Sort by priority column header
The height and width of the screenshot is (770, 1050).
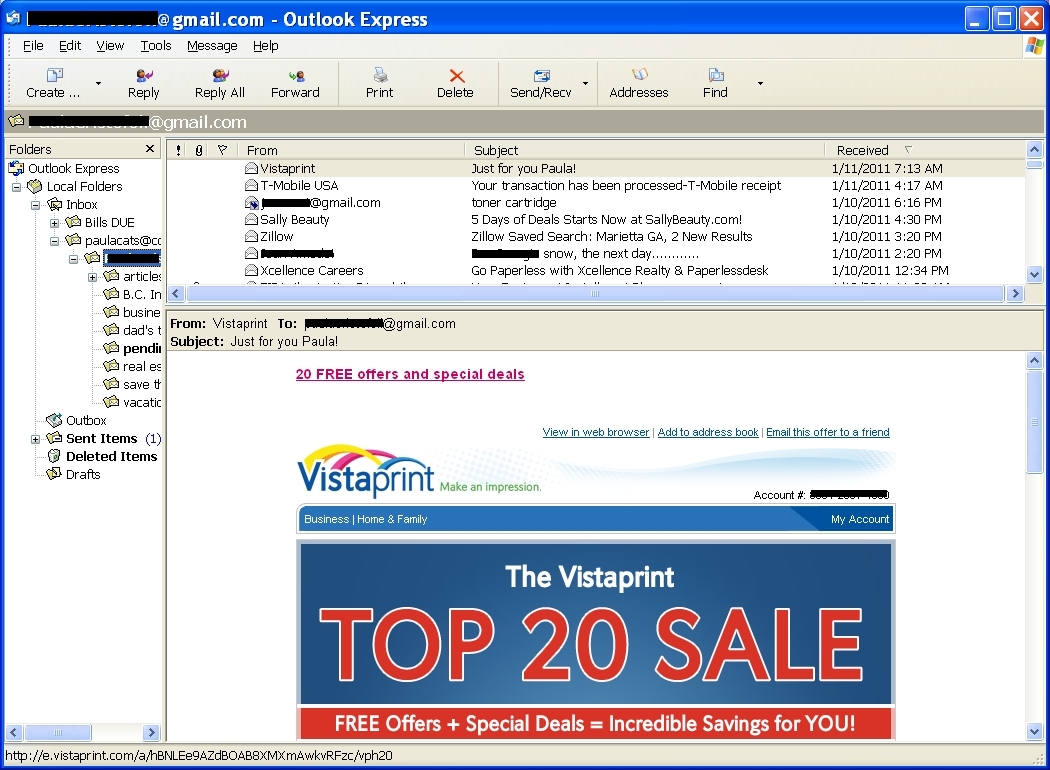178,150
